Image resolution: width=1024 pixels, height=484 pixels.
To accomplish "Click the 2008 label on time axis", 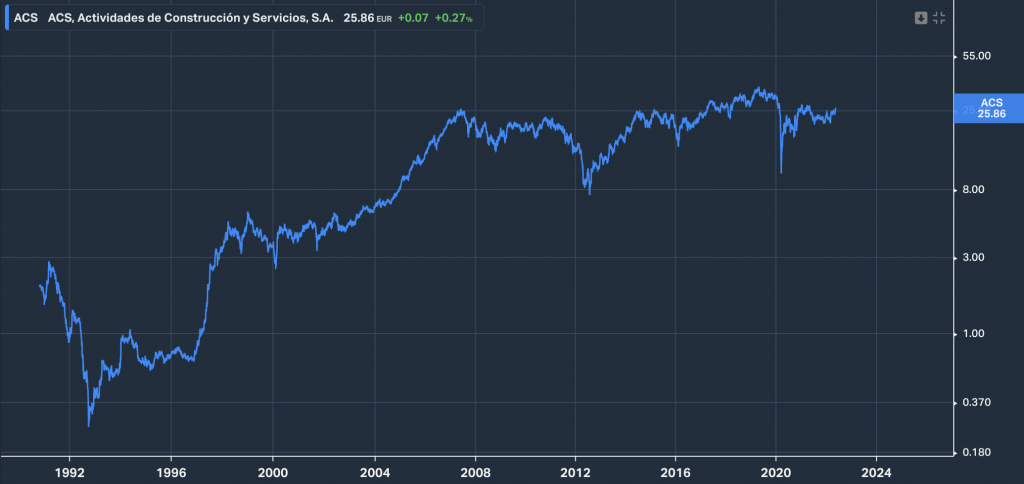I will [475, 471].
